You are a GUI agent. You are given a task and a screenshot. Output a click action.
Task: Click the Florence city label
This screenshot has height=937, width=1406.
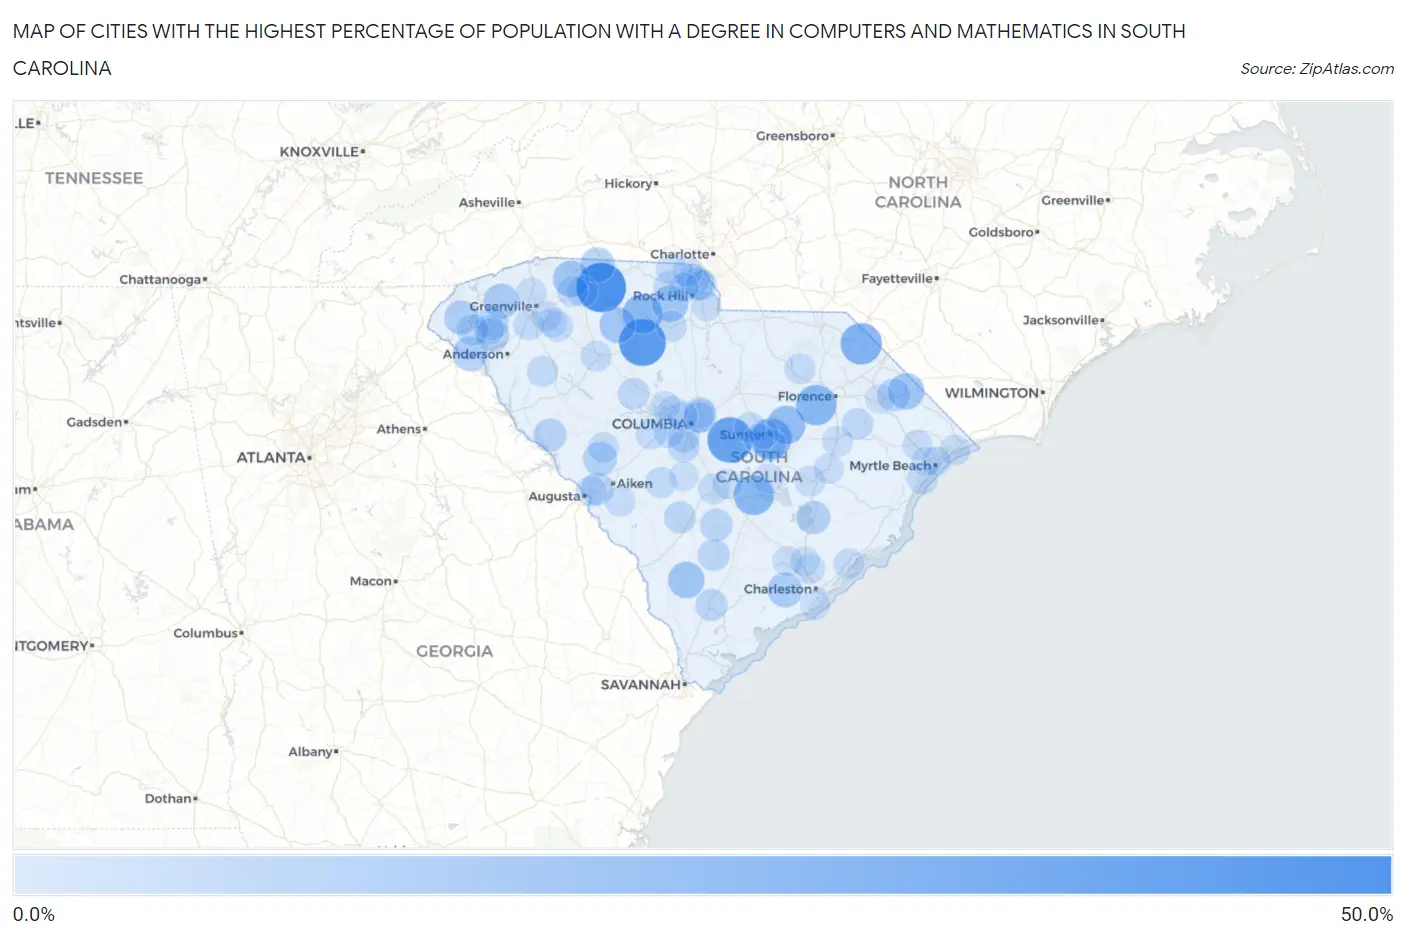coord(807,396)
